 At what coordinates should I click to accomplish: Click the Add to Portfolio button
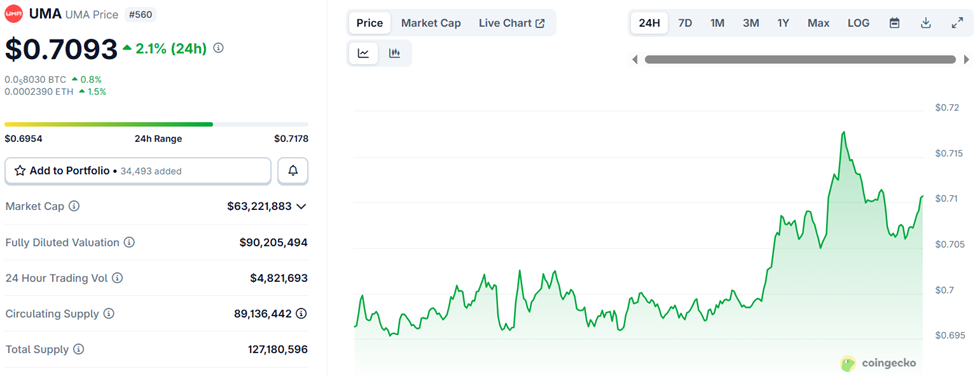[x=138, y=171]
